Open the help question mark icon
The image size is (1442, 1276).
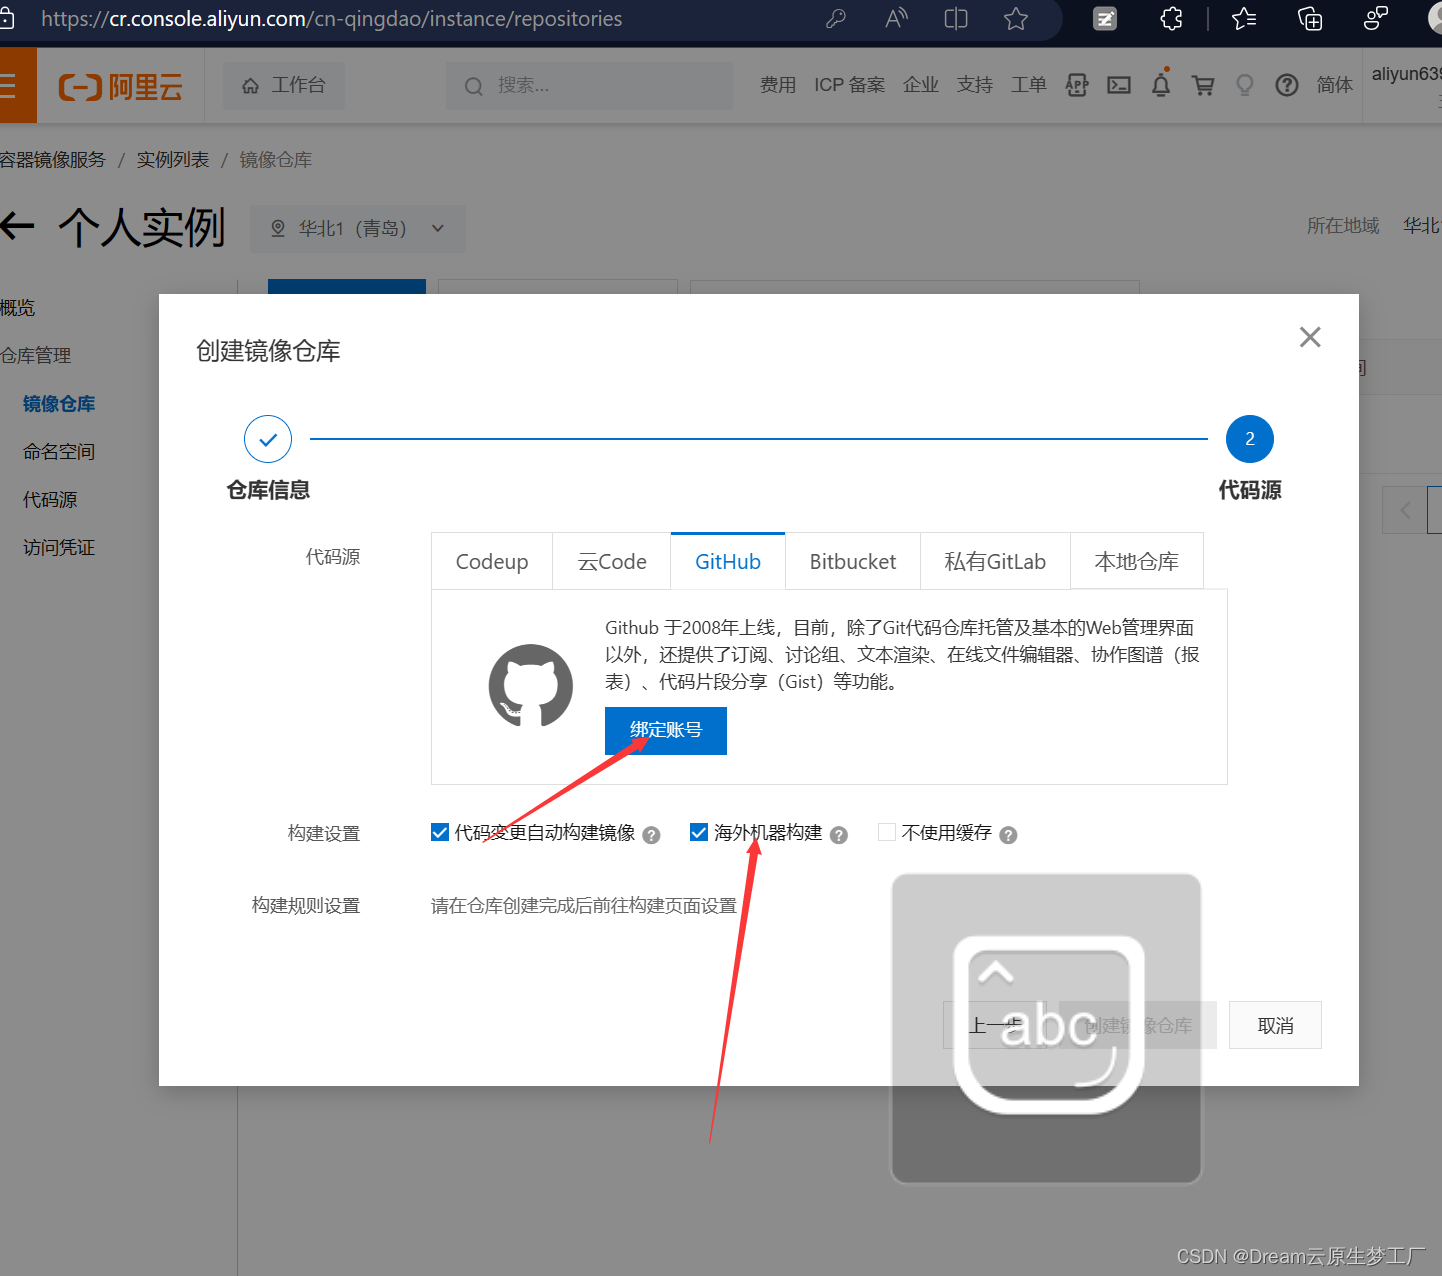tap(1287, 86)
